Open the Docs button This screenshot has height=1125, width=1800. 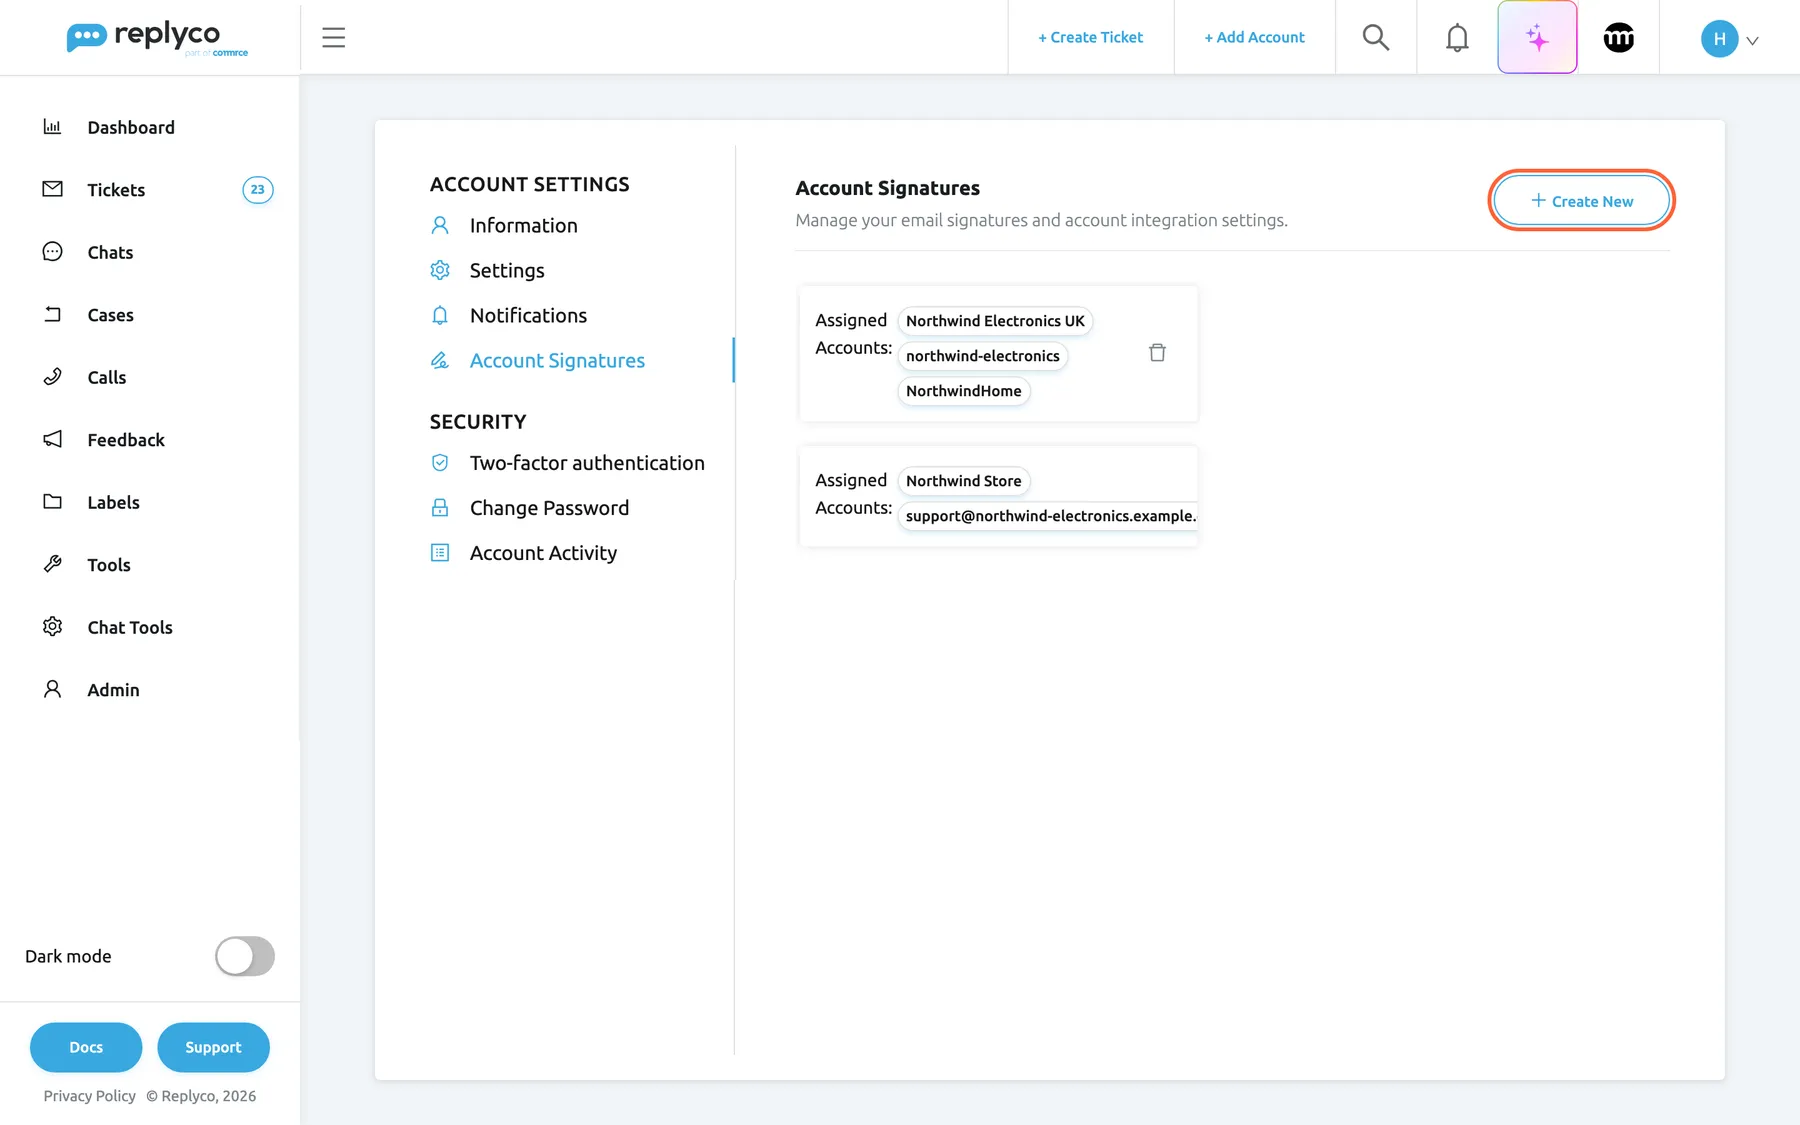86,1047
